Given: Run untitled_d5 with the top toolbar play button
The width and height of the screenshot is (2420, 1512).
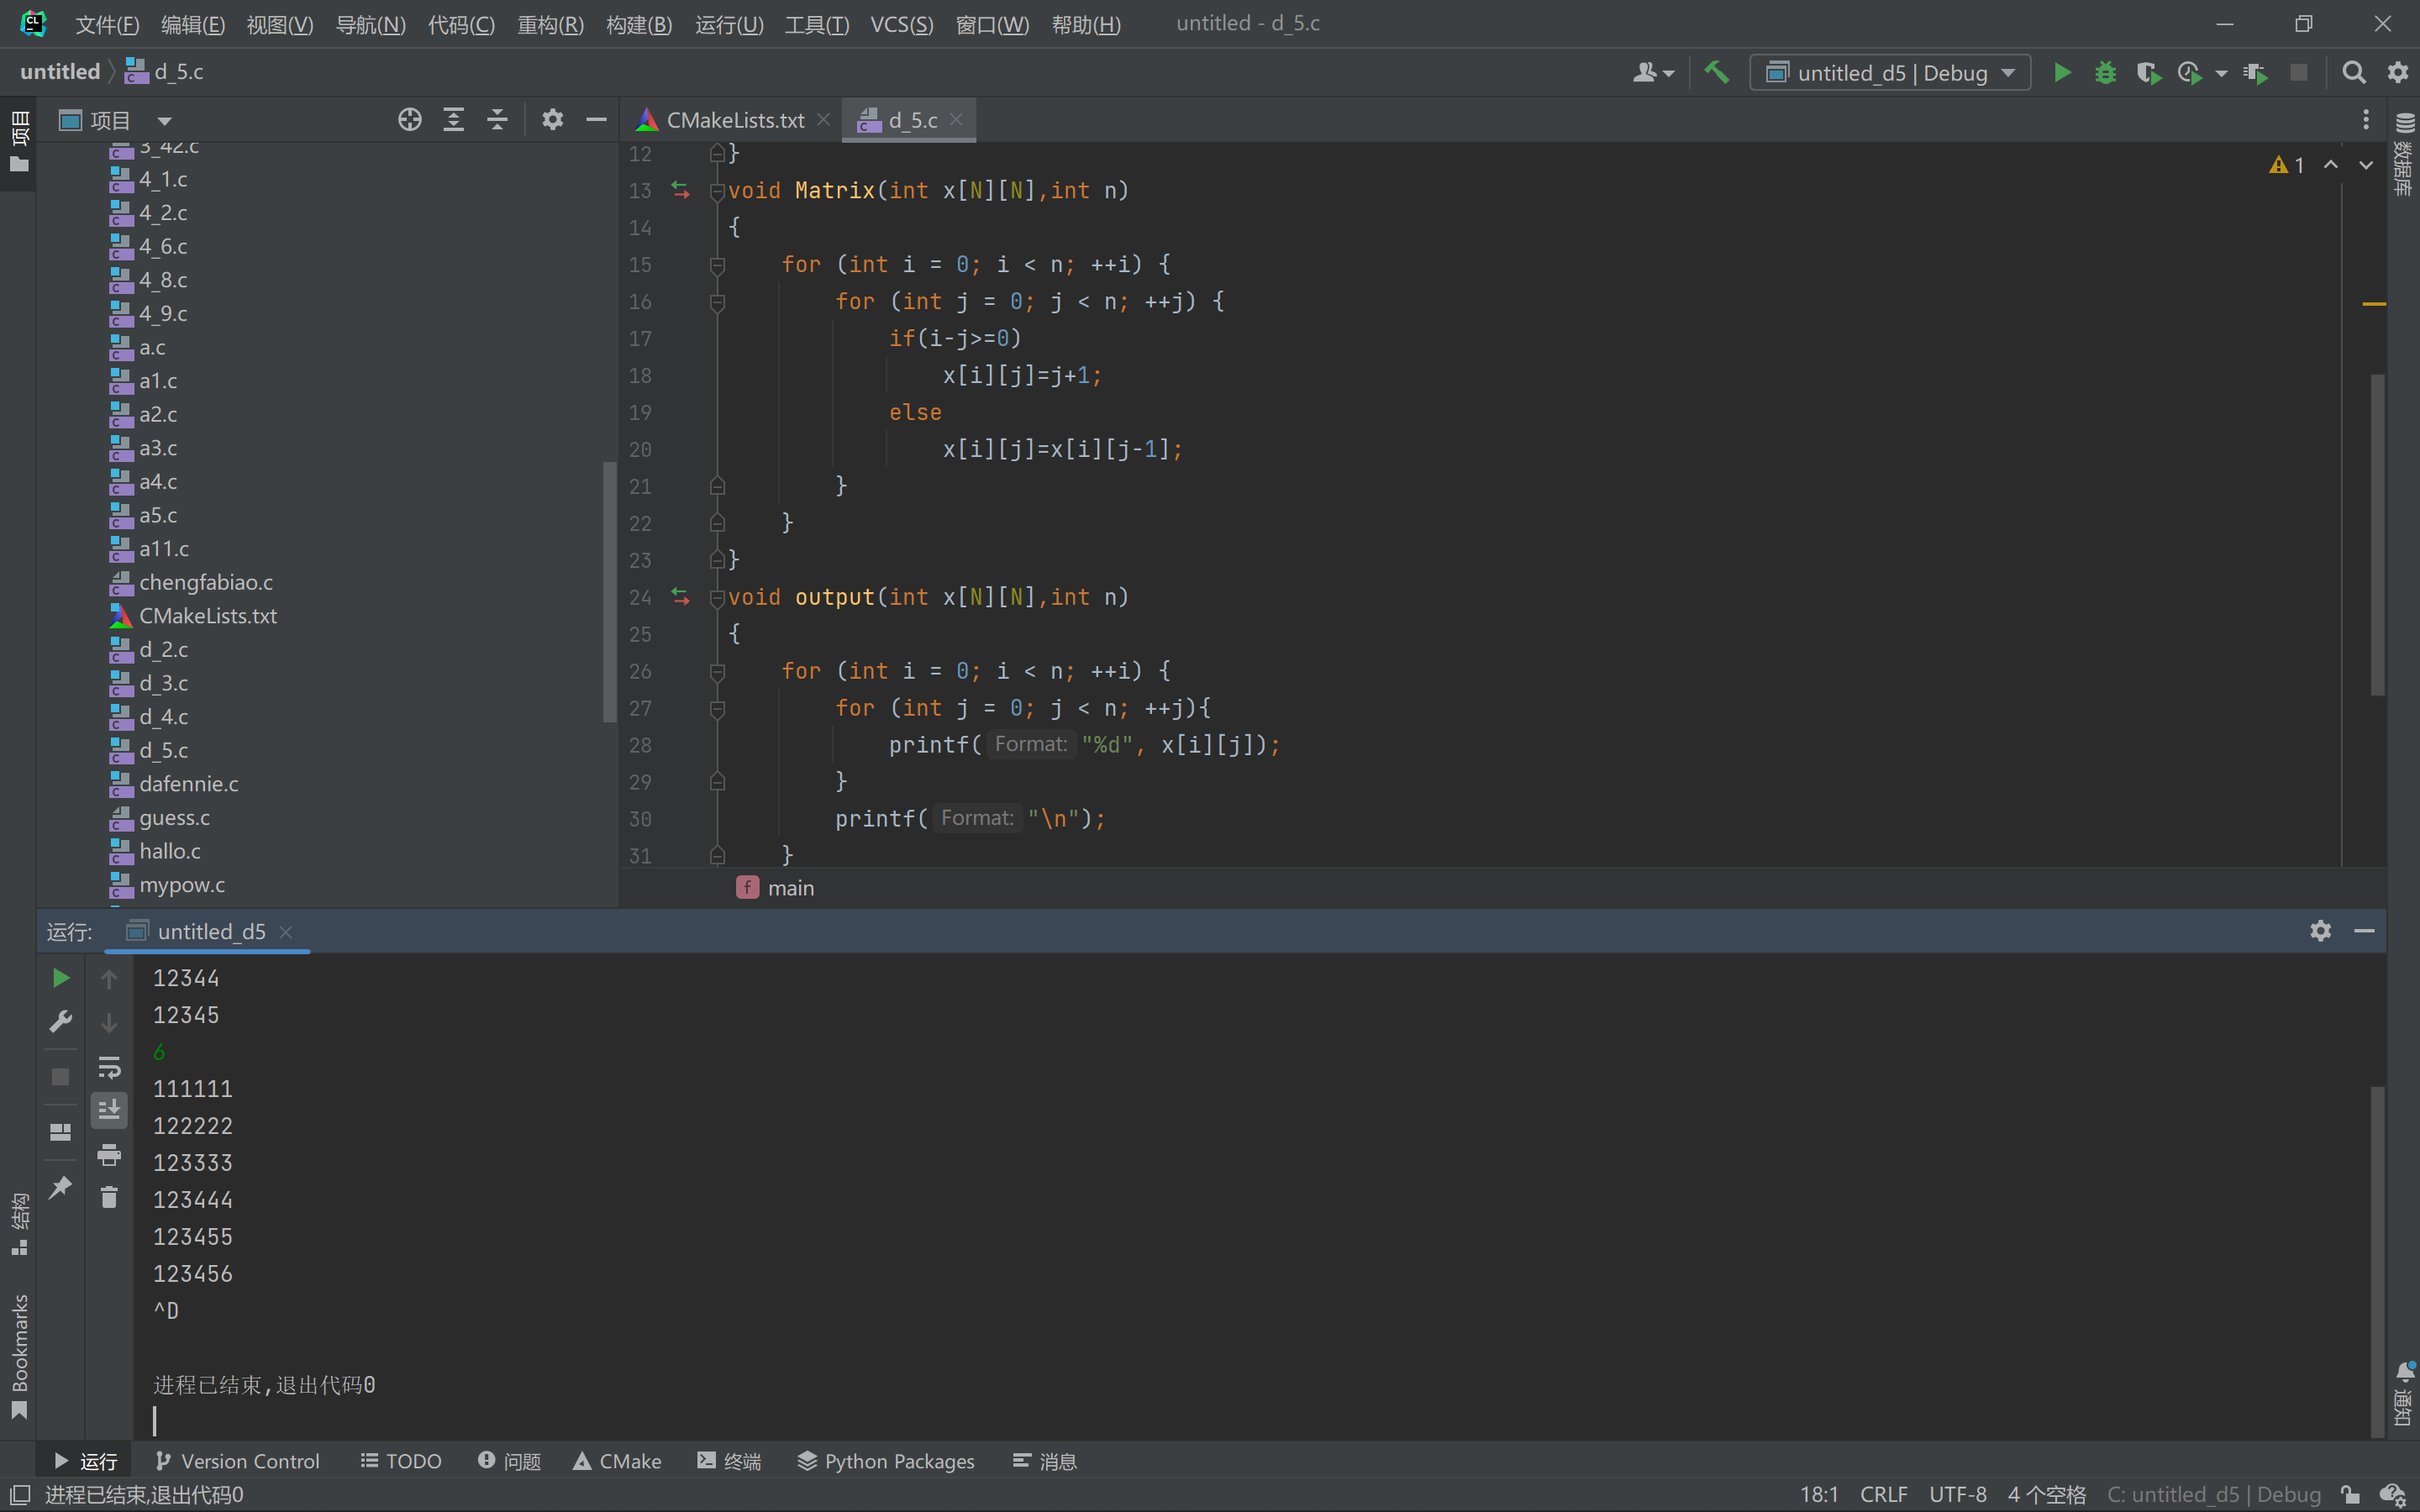Looking at the screenshot, I should coord(2062,72).
